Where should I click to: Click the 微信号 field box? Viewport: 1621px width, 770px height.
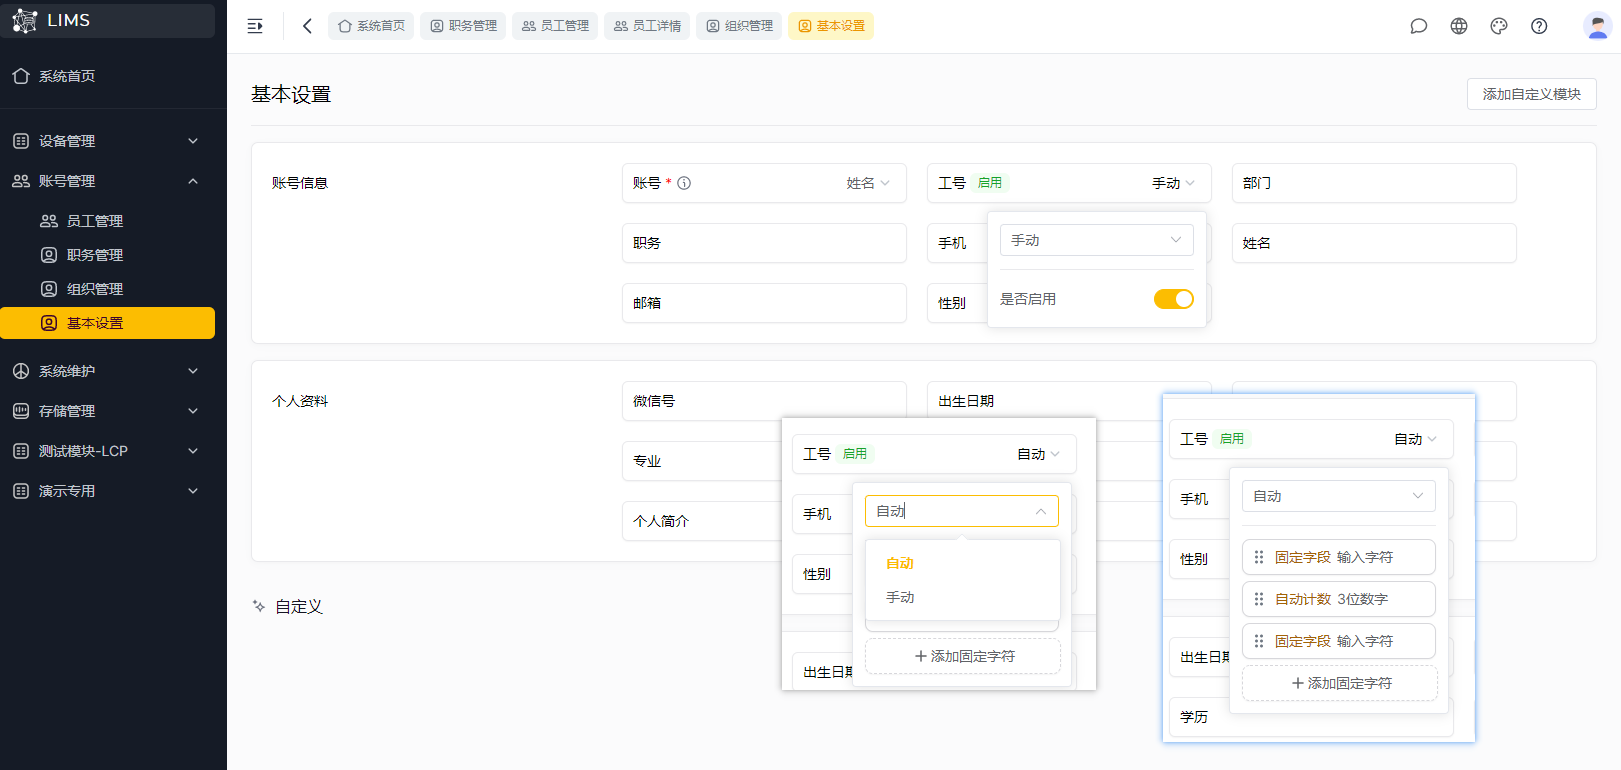click(764, 401)
